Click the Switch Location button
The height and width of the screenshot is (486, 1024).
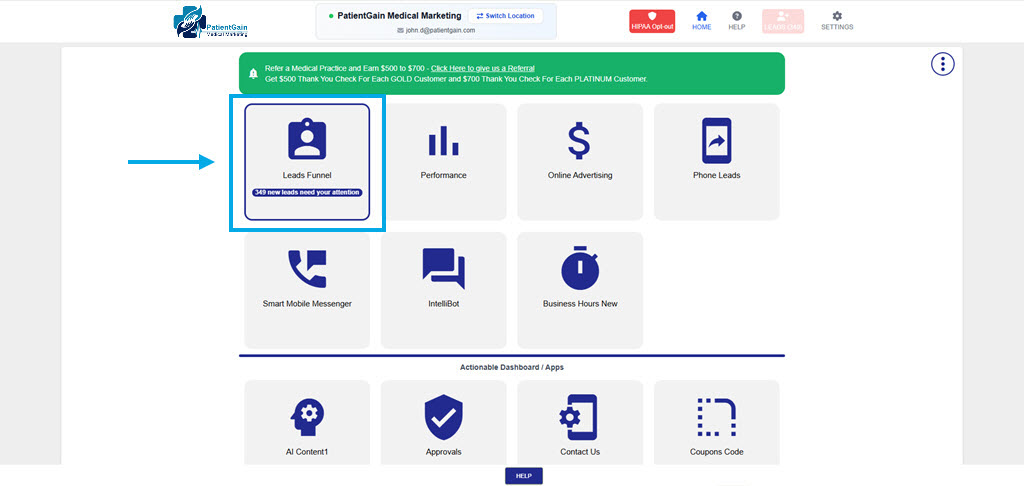pos(505,16)
